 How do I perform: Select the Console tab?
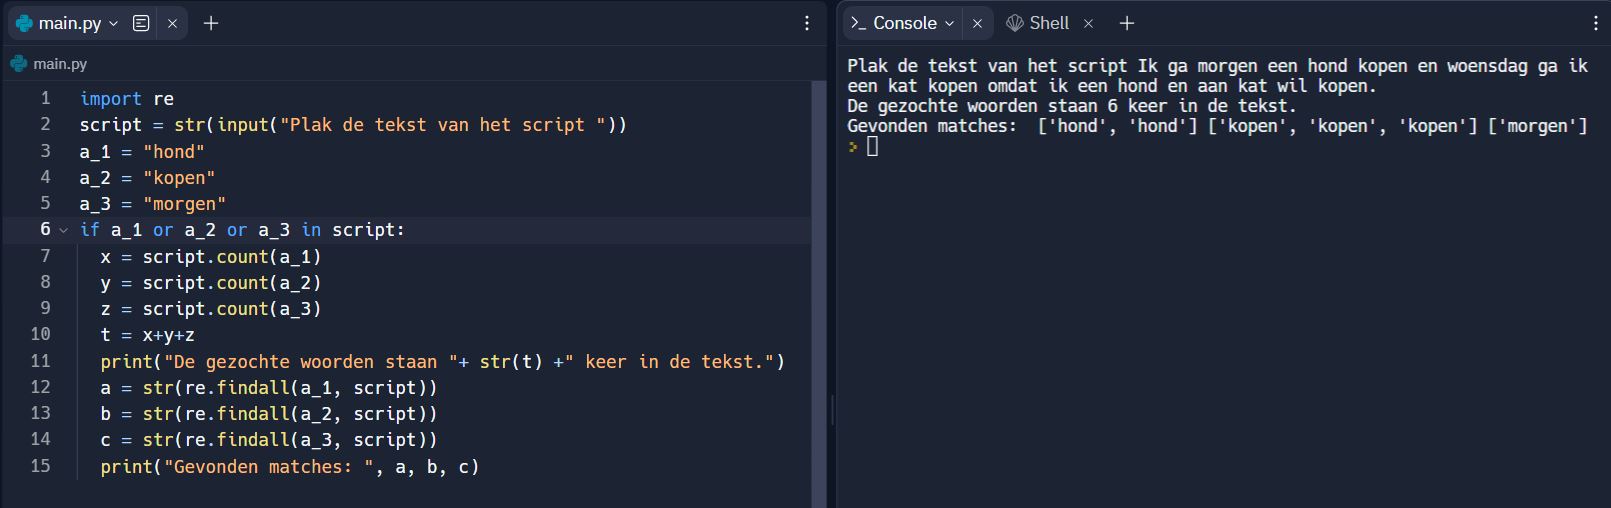(904, 23)
